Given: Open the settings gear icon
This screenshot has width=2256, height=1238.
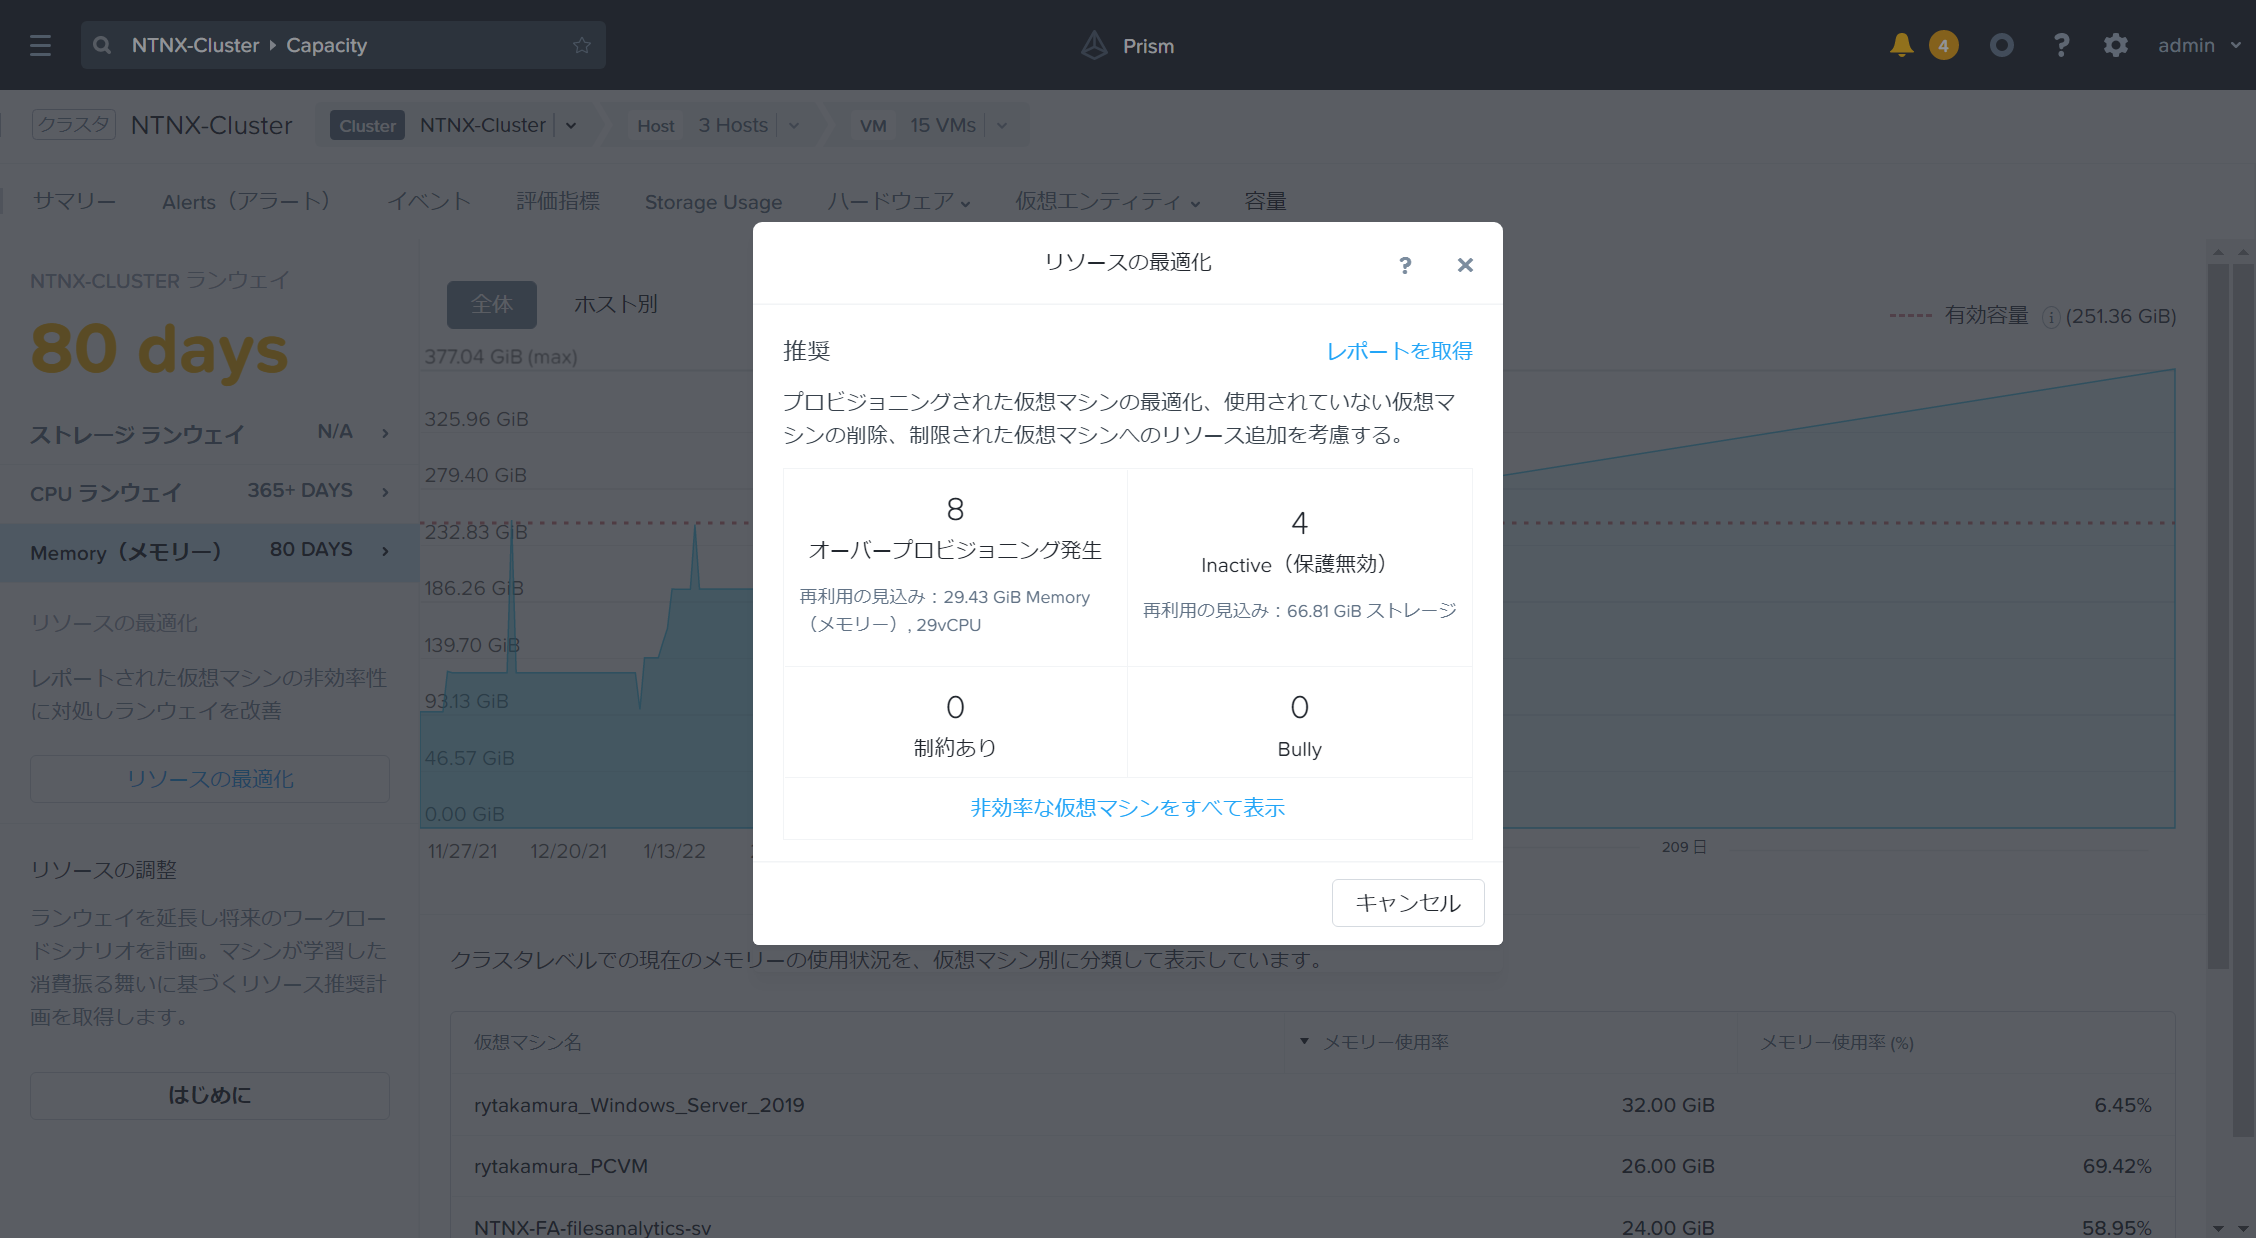Looking at the screenshot, I should point(2115,45).
